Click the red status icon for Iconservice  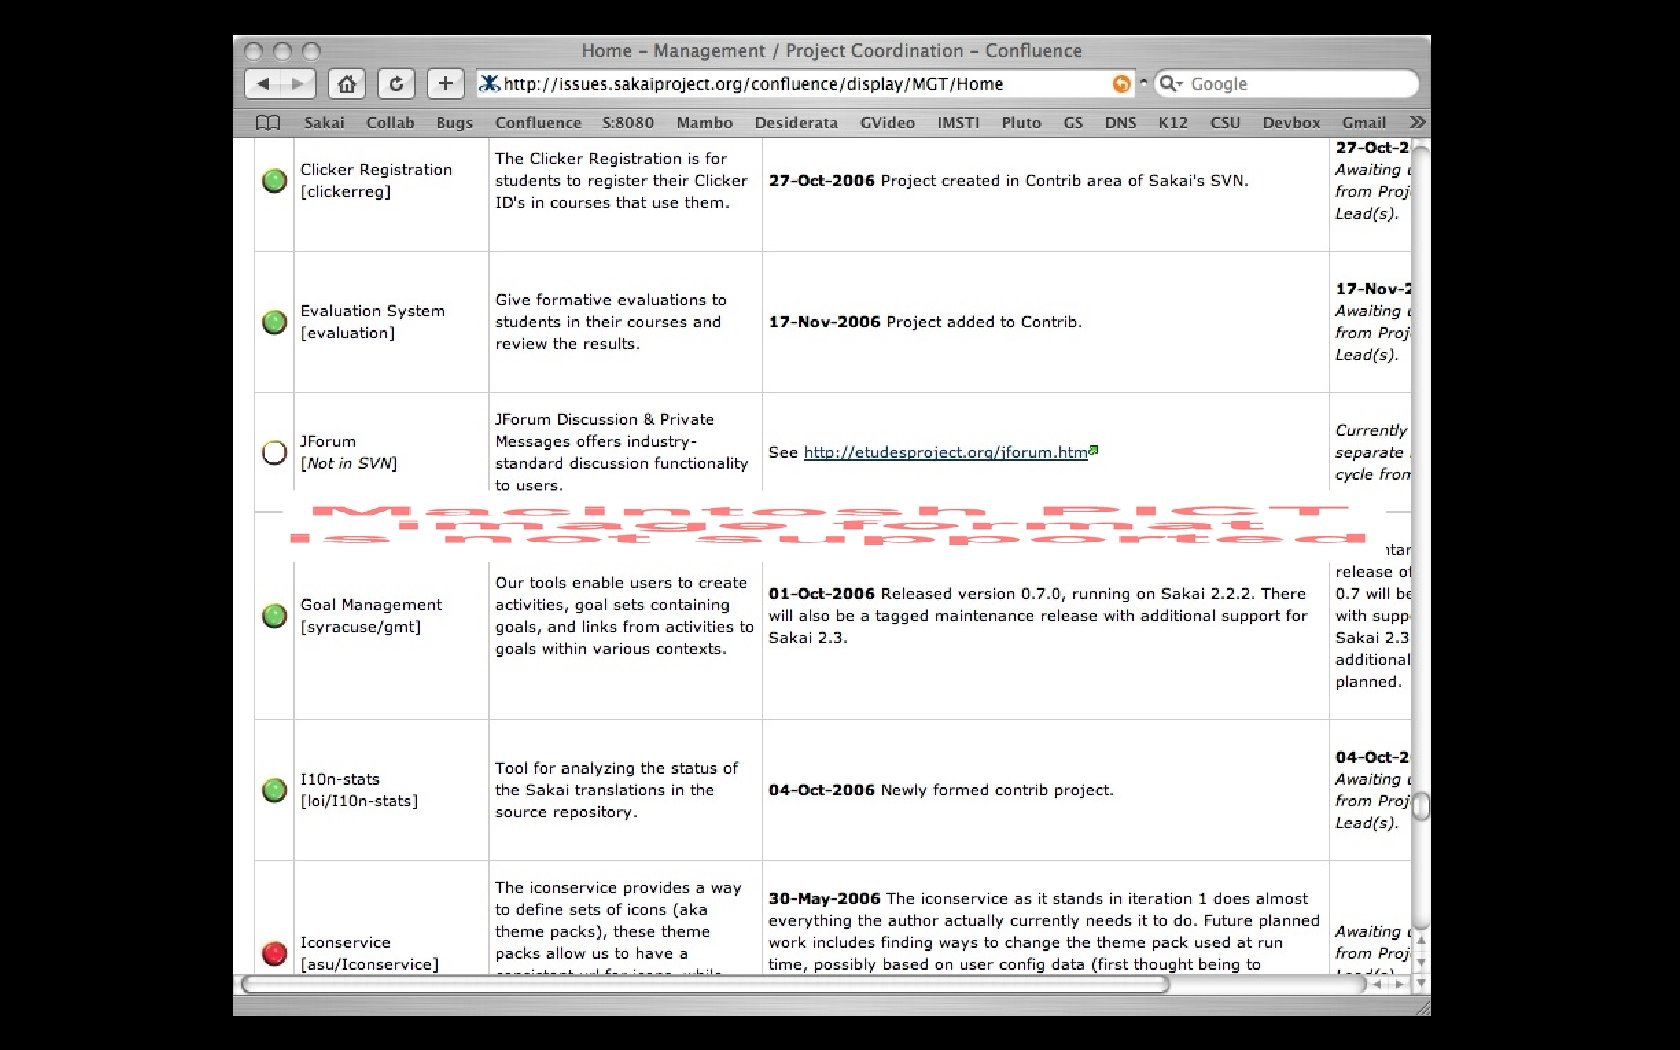point(274,953)
